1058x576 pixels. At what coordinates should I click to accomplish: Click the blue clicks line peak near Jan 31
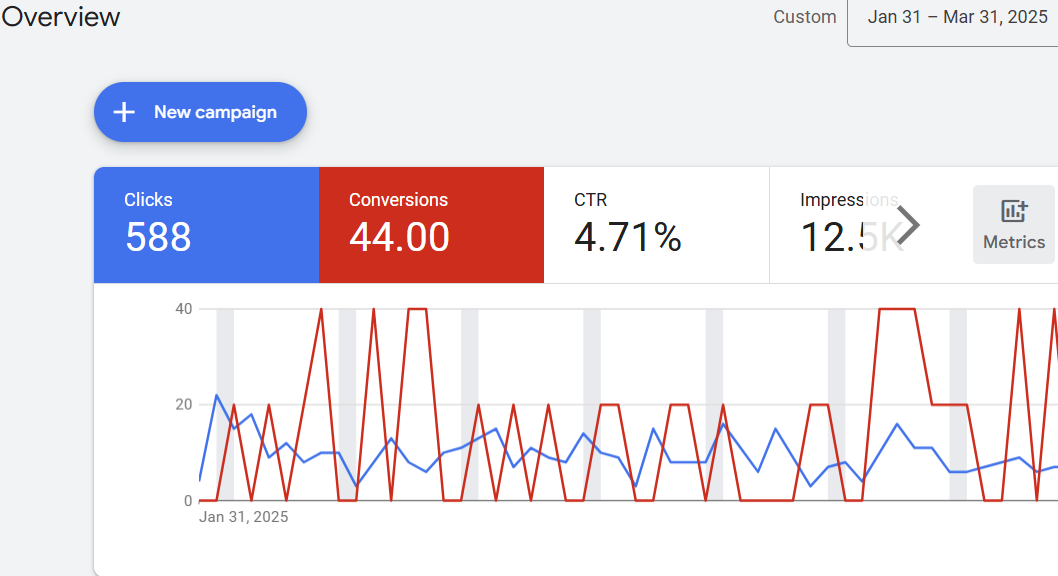pyautogui.click(x=217, y=395)
